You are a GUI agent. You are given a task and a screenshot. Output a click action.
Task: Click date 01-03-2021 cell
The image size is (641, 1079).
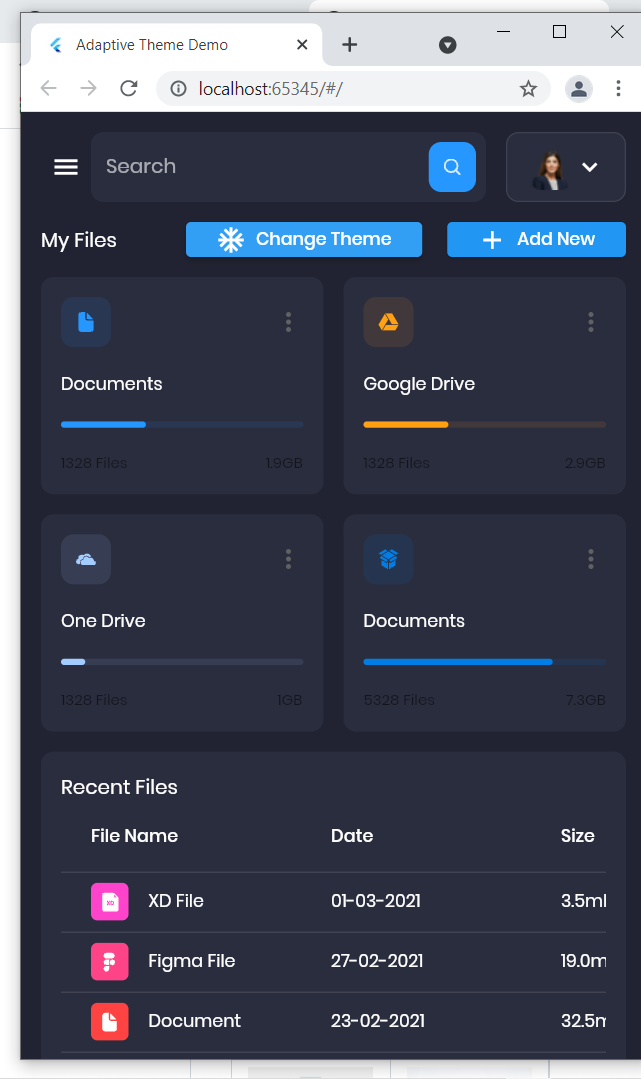click(x=376, y=901)
